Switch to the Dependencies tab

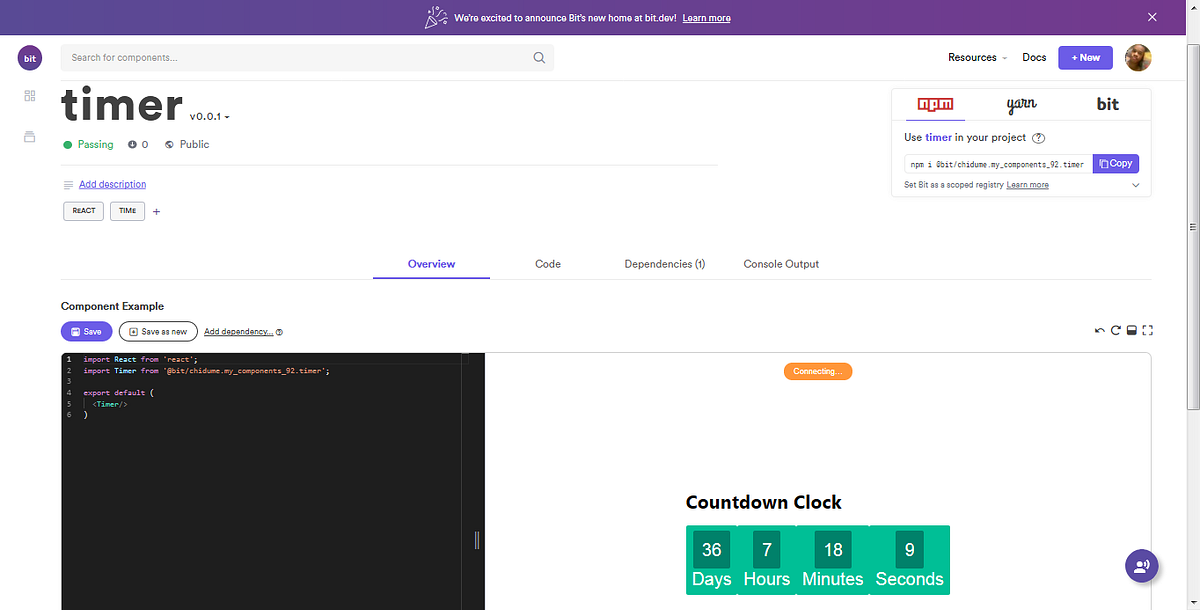[x=664, y=264]
